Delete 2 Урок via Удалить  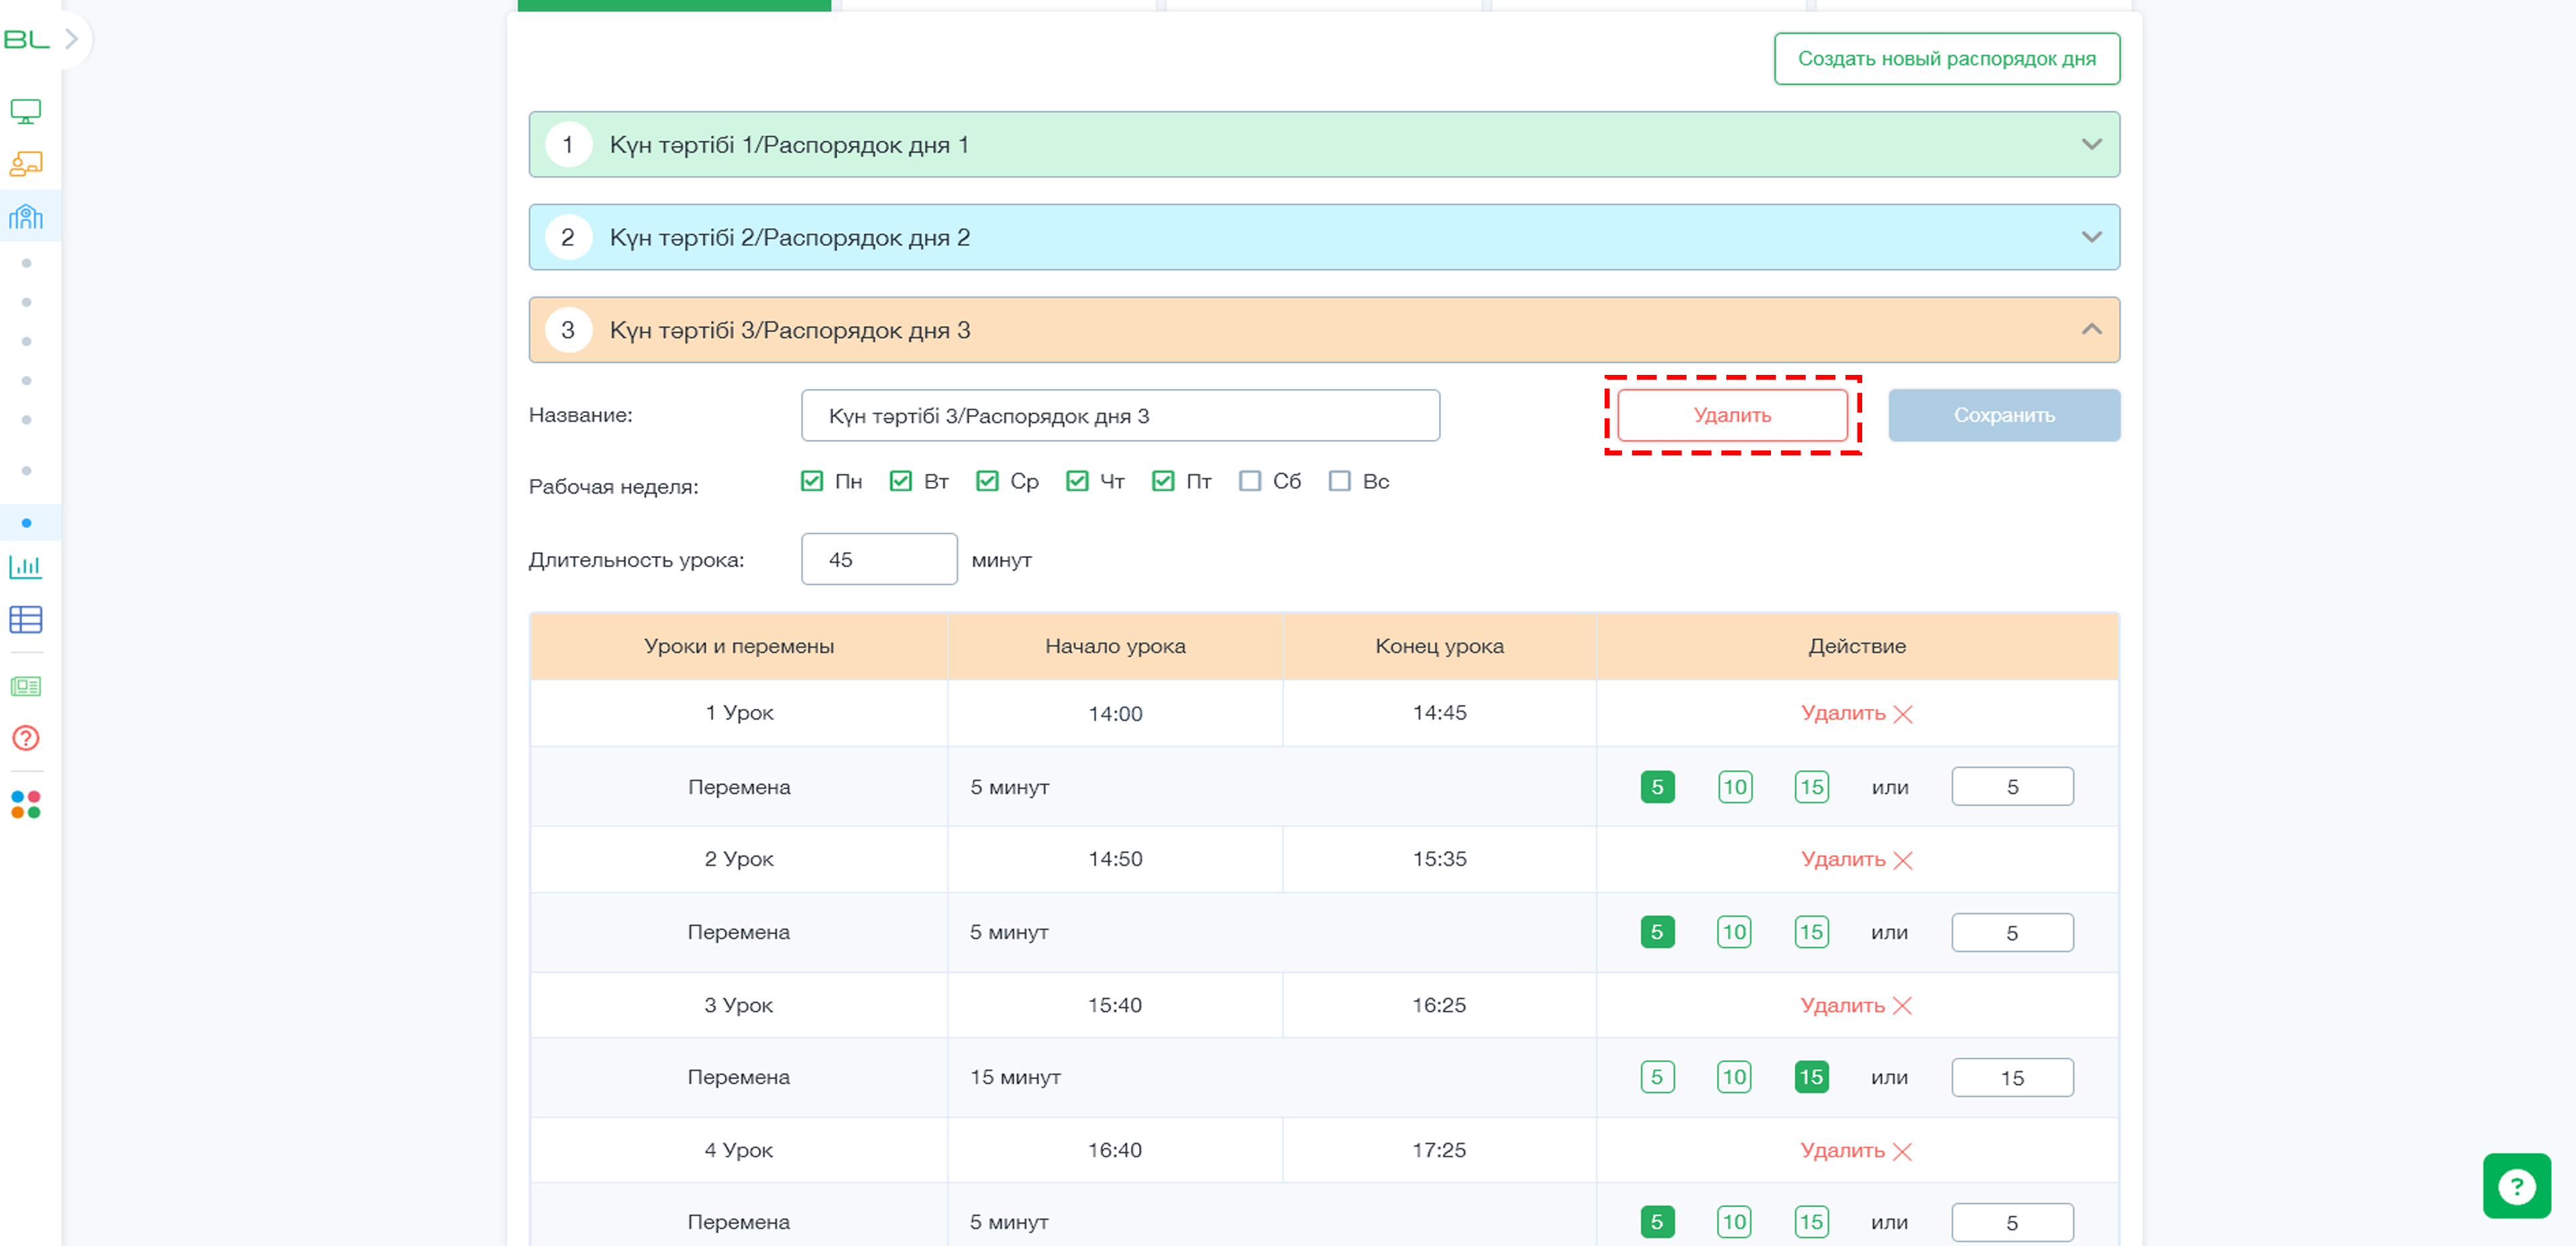pos(1856,859)
